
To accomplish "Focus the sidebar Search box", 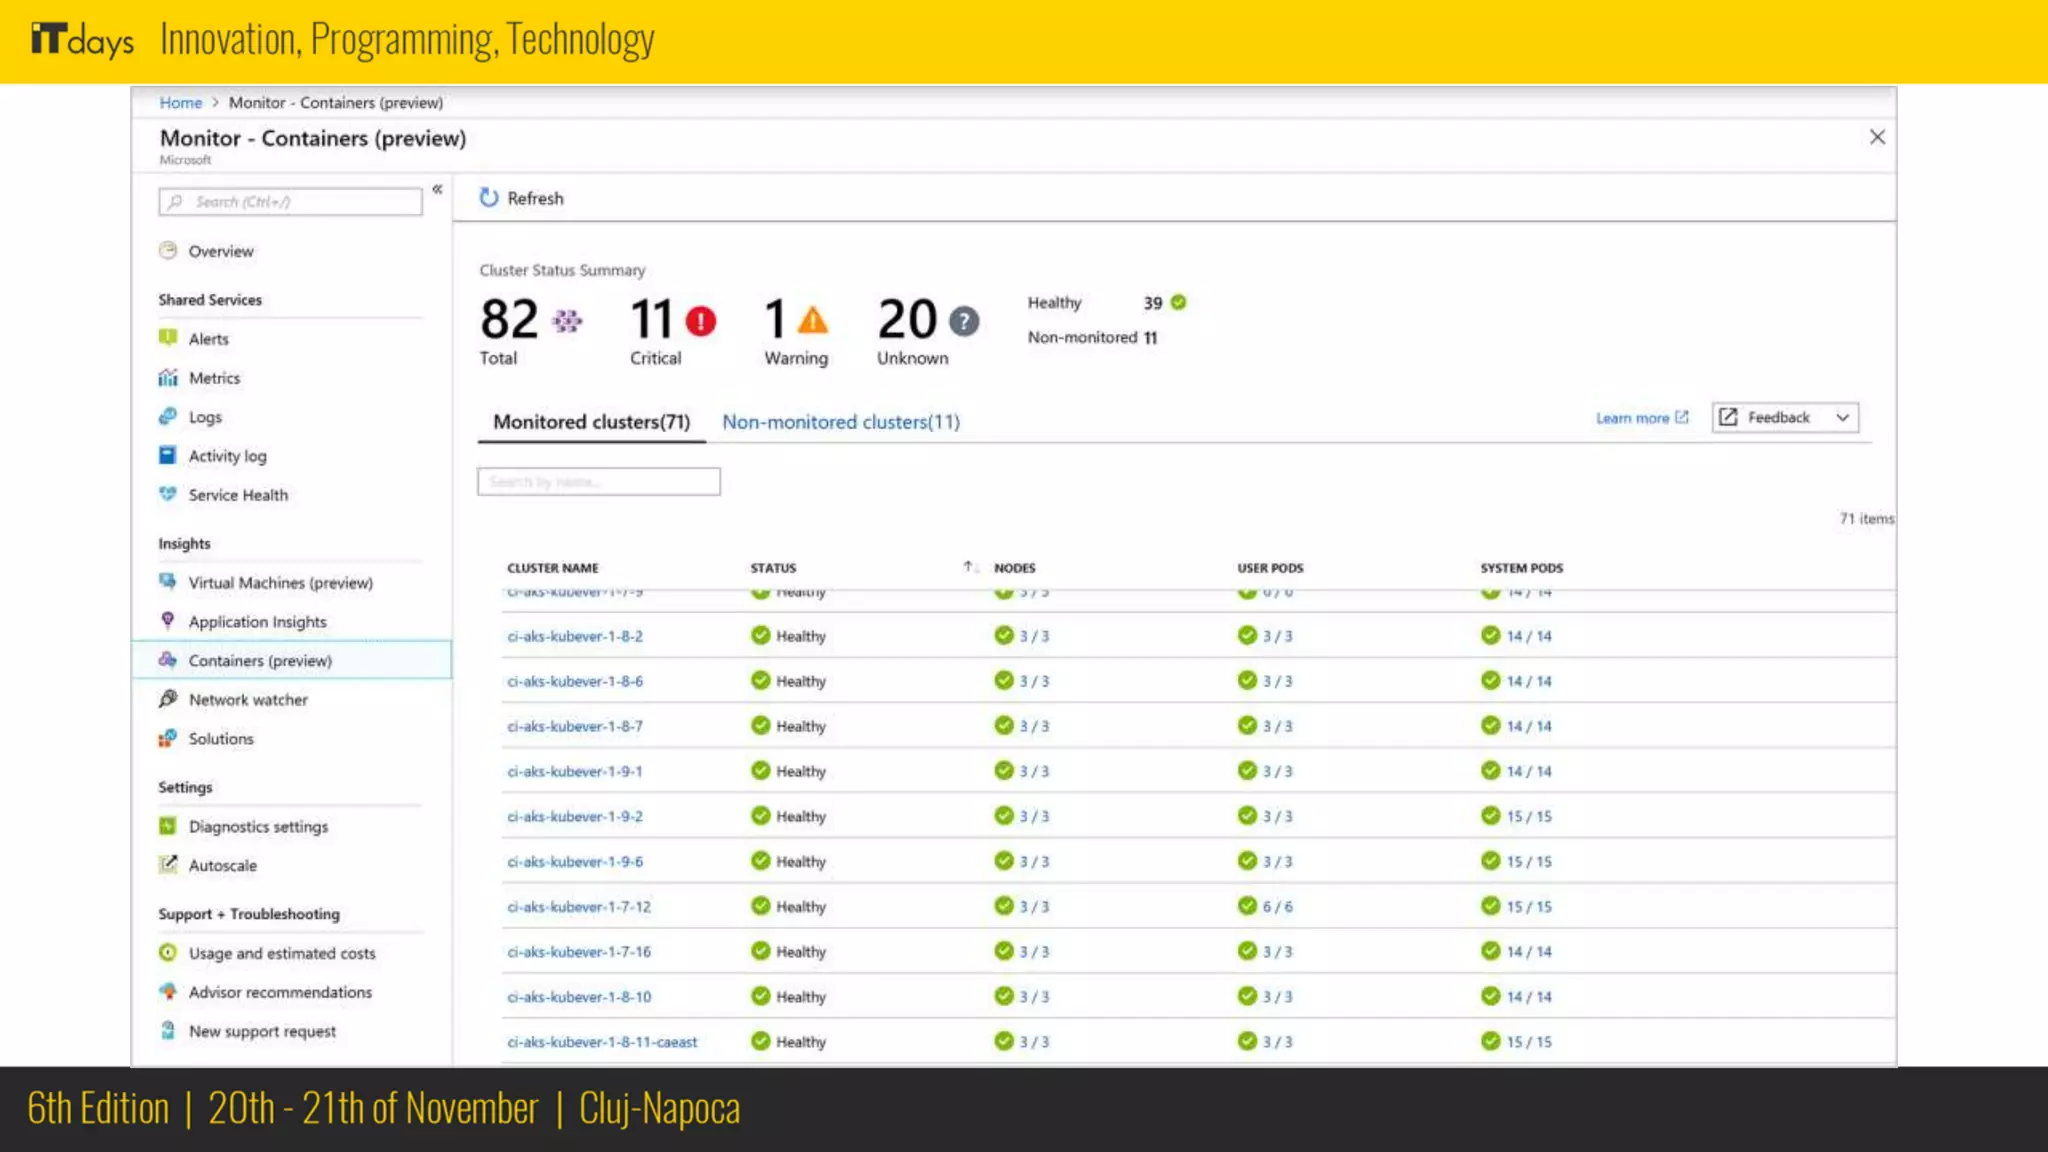I will pos(290,202).
